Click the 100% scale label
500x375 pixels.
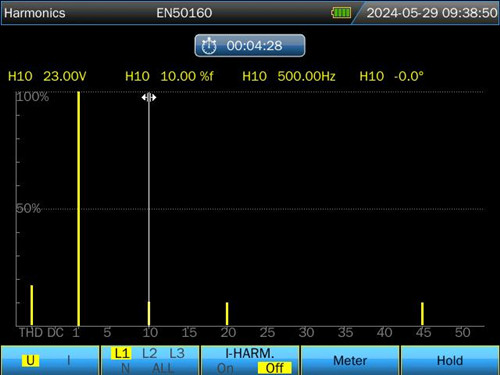(33, 97)
